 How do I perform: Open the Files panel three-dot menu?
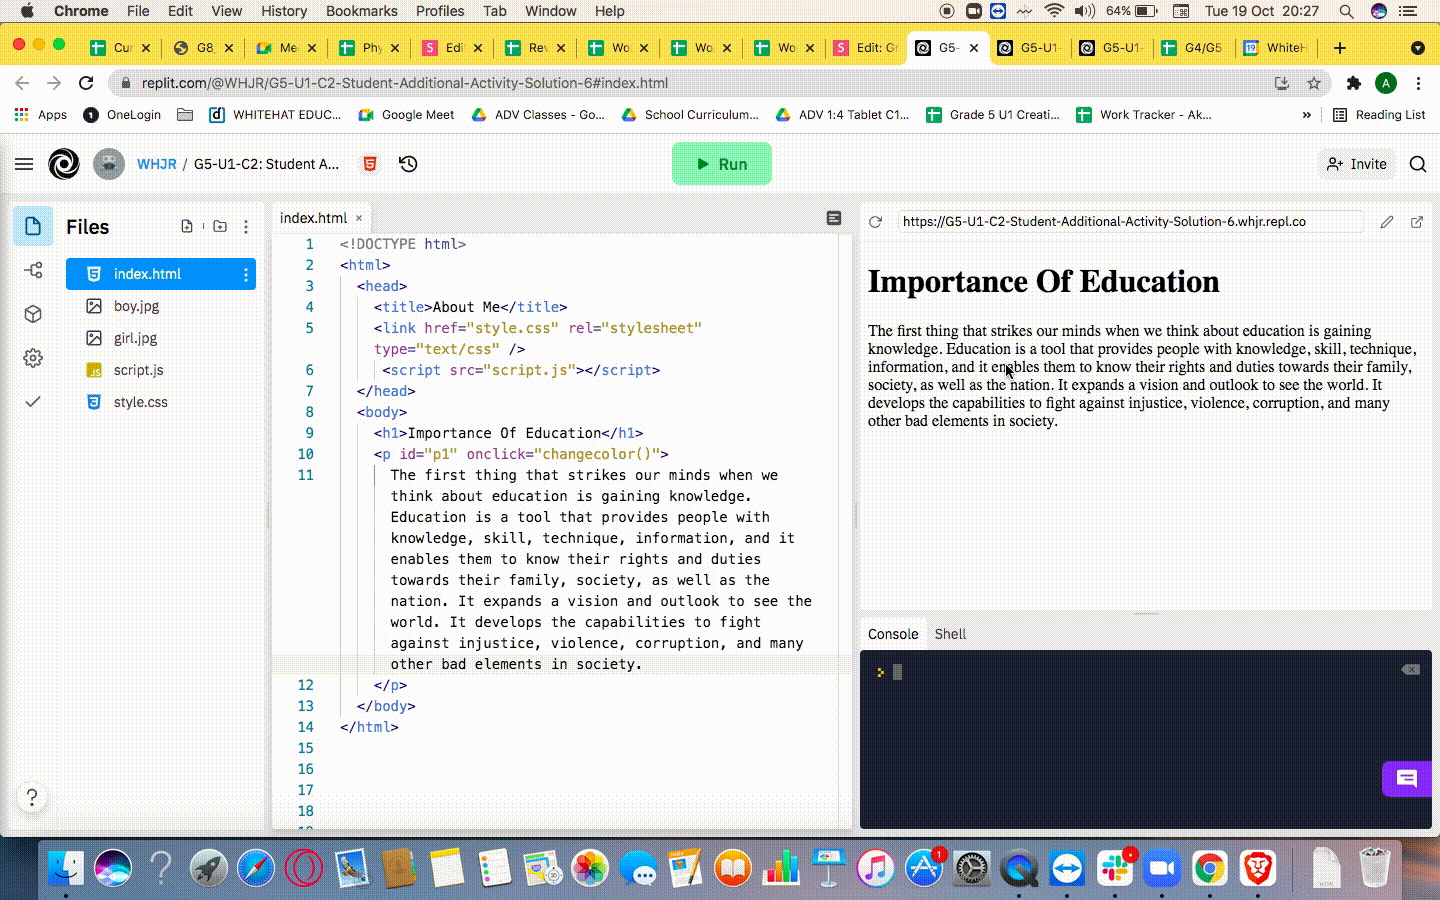tap(246, 226)
